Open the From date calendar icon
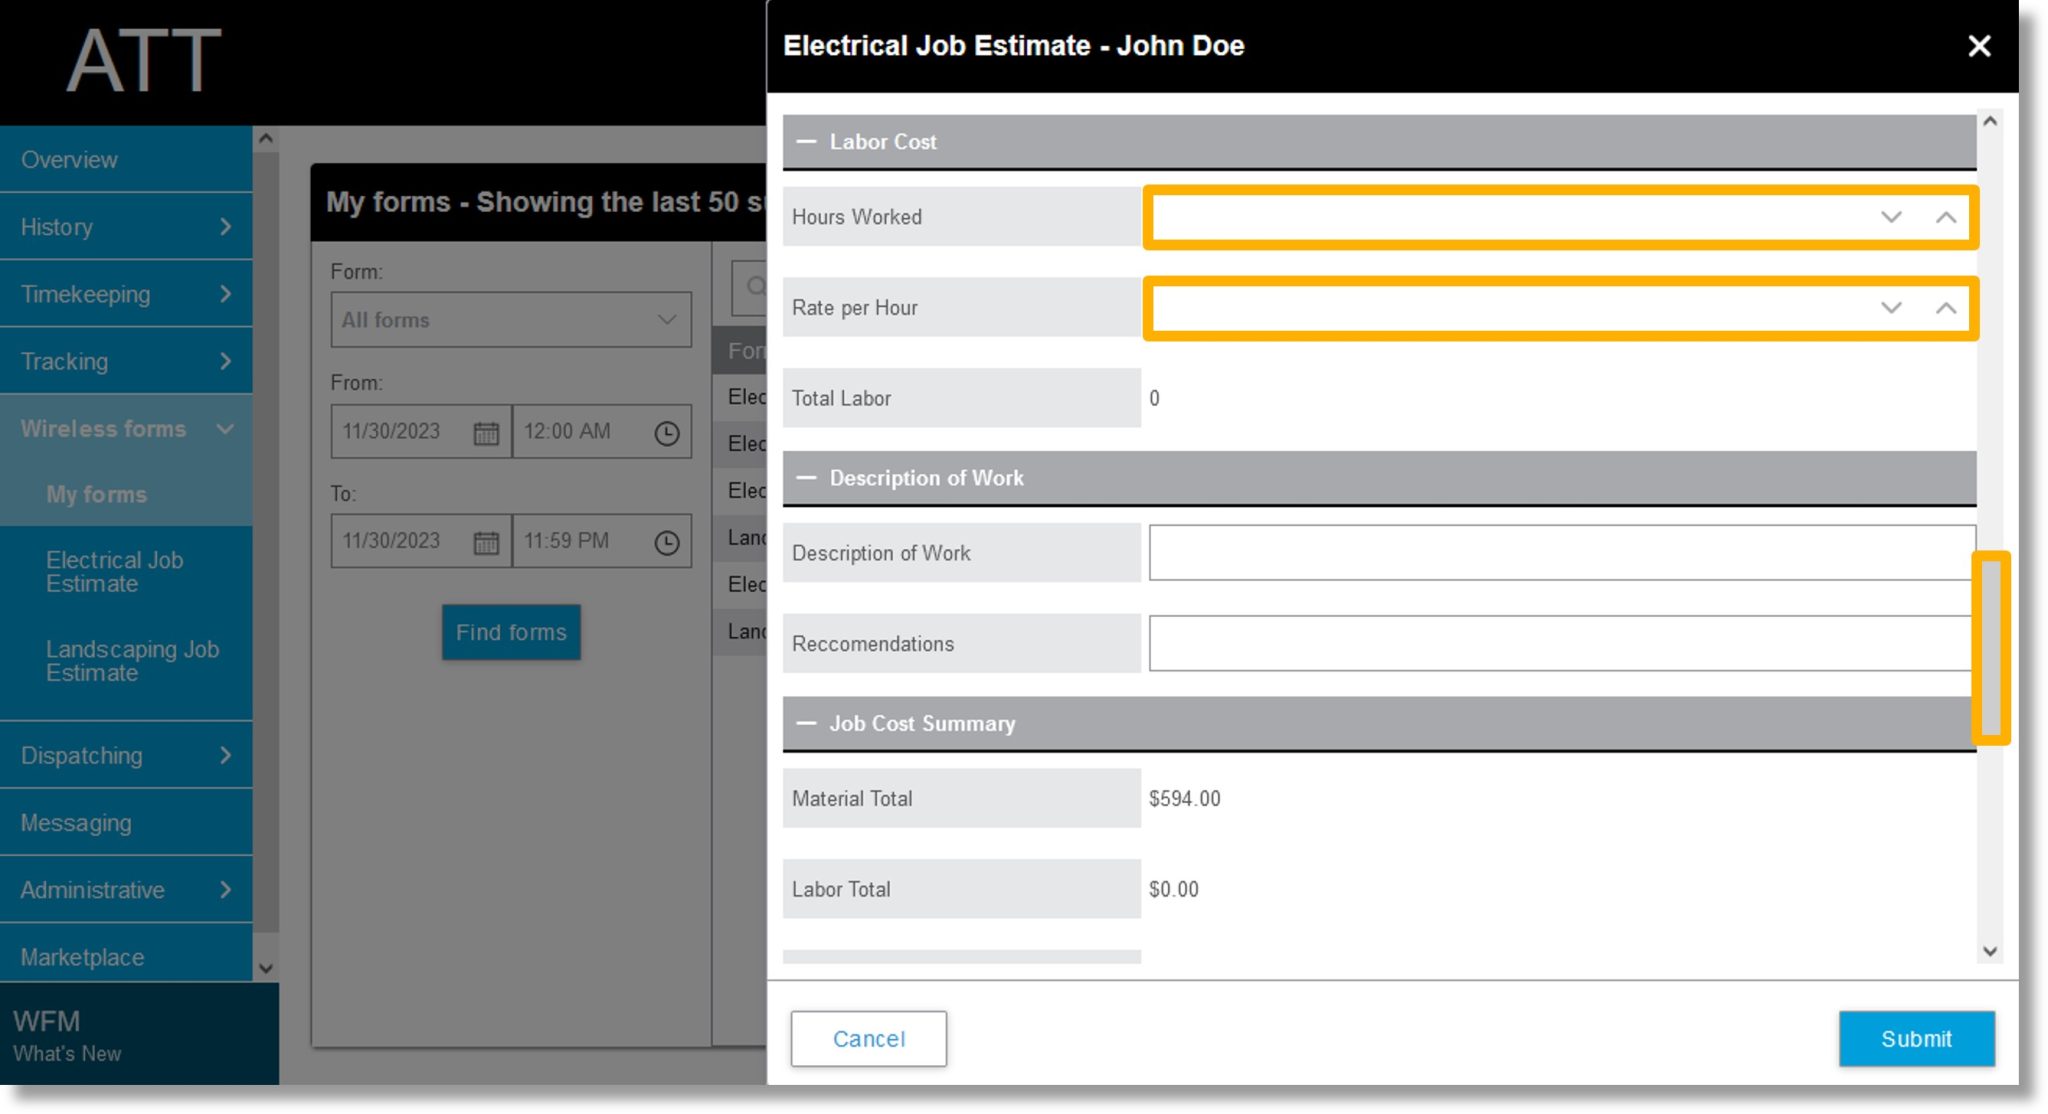This screenshot has height=1114, width=2048. (486, 433)
